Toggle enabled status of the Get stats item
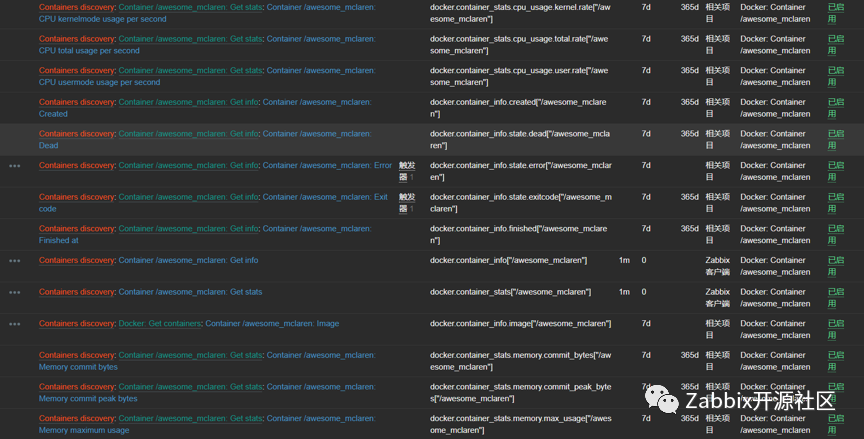Screen dimensions: 864x439 coord(836,298)
